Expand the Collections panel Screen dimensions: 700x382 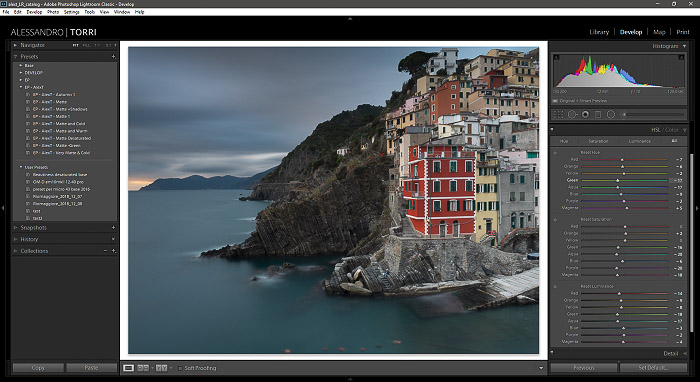(x=15, y=251)
